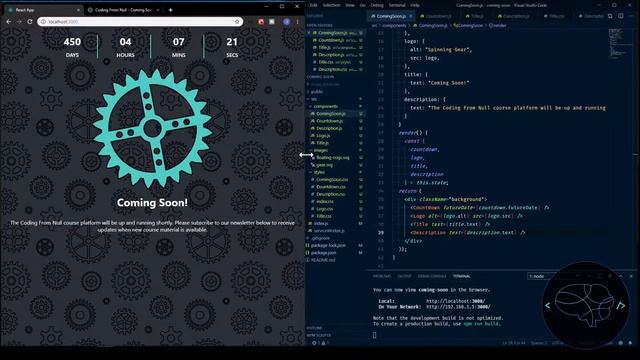
Task: Switch to the React App browser tab
Action: point(43,10)
